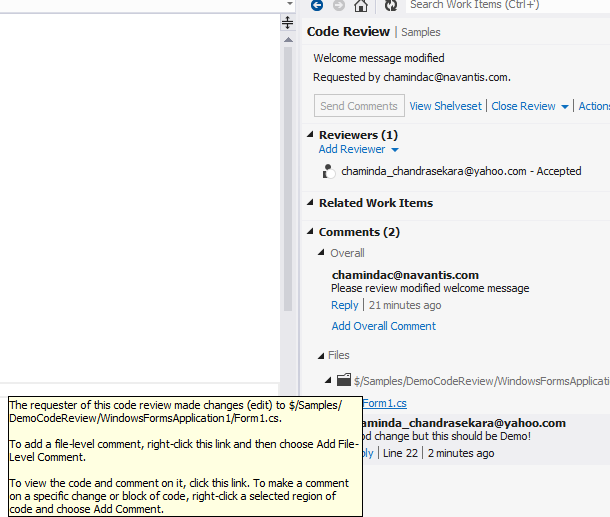
Task: Open the Add Reviewer dropdown arrow
Action: tap(394, 150)
